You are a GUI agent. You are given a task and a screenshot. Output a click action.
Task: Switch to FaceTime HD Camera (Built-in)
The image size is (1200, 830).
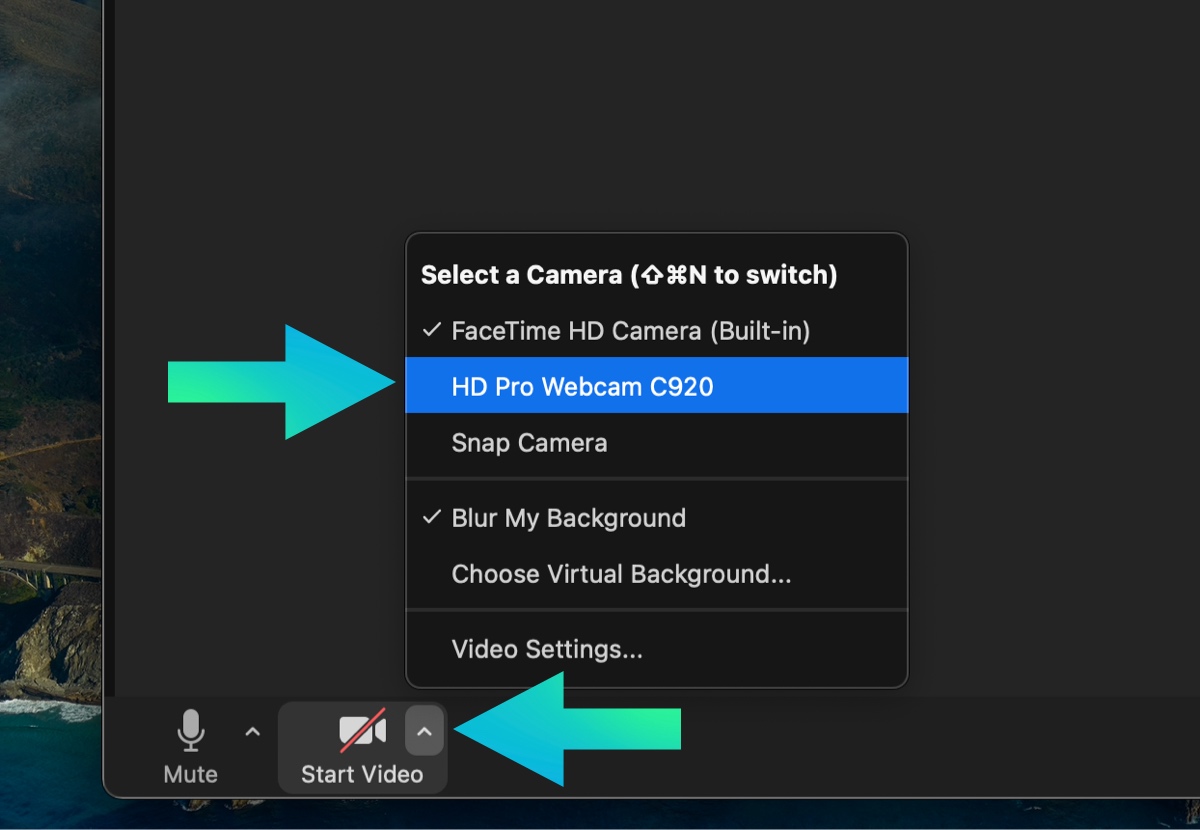[630, 331]
